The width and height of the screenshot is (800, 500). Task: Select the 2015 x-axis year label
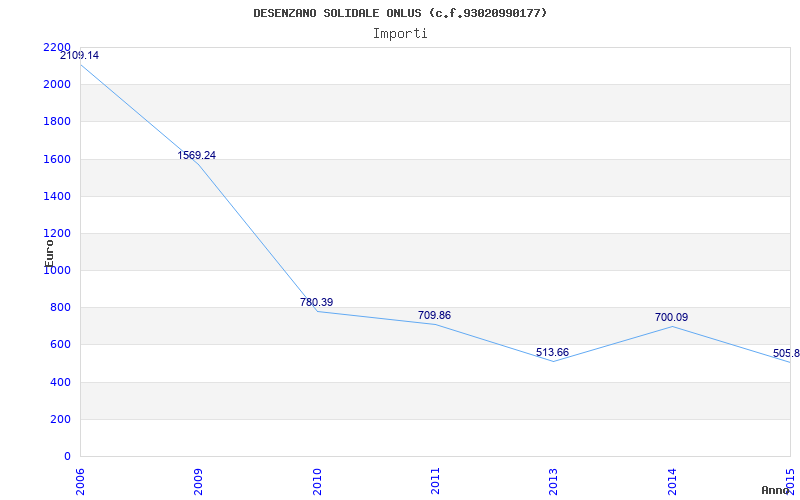[791, 482]
